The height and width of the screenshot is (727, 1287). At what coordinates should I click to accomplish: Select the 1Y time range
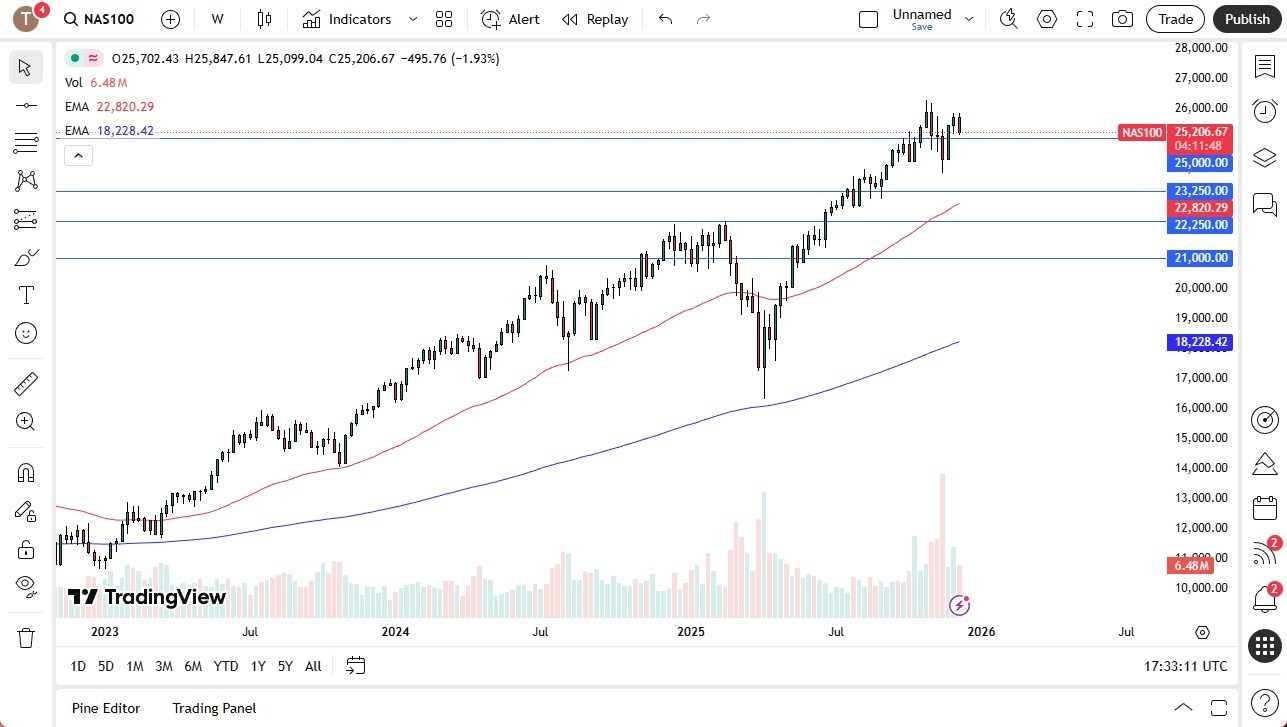(x=258, y=666)
